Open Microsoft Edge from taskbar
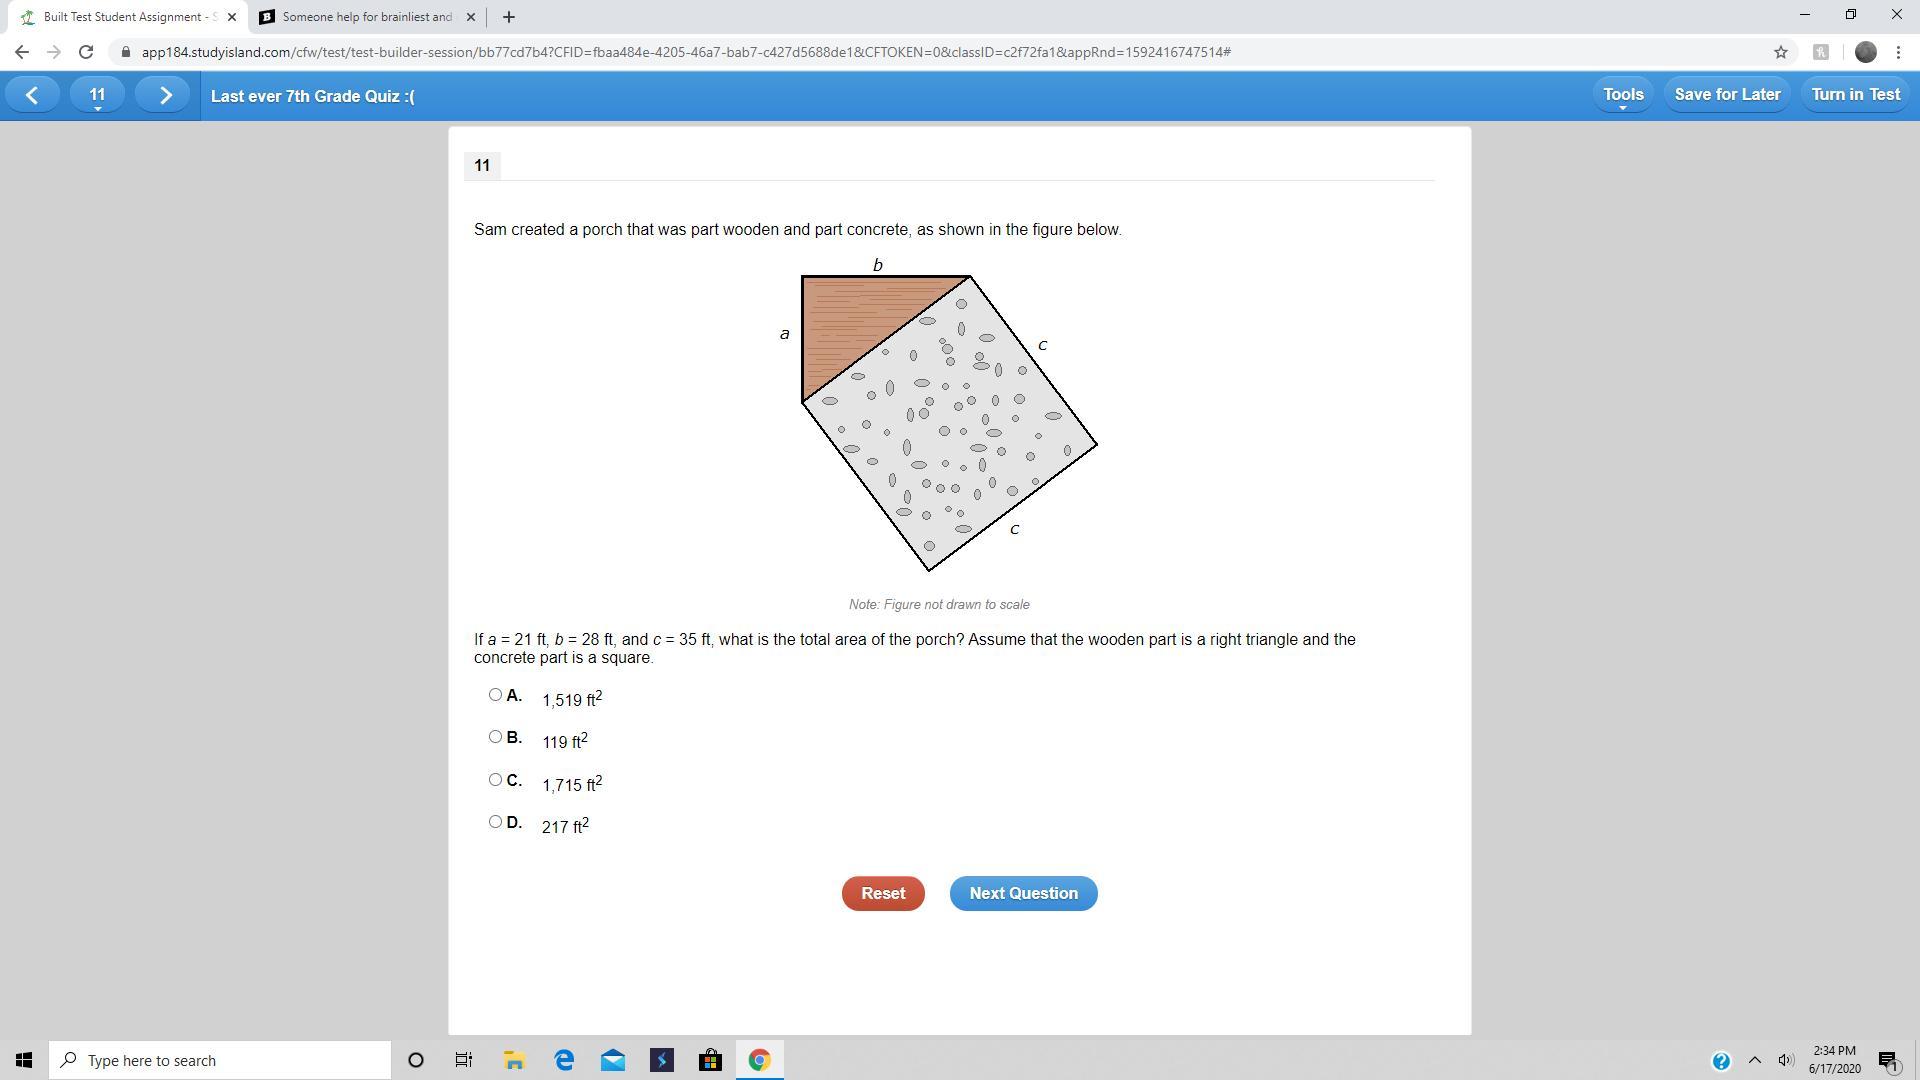This screenshot has width=1920, height=1080. pyautogui.click(x=564, y=1060)
